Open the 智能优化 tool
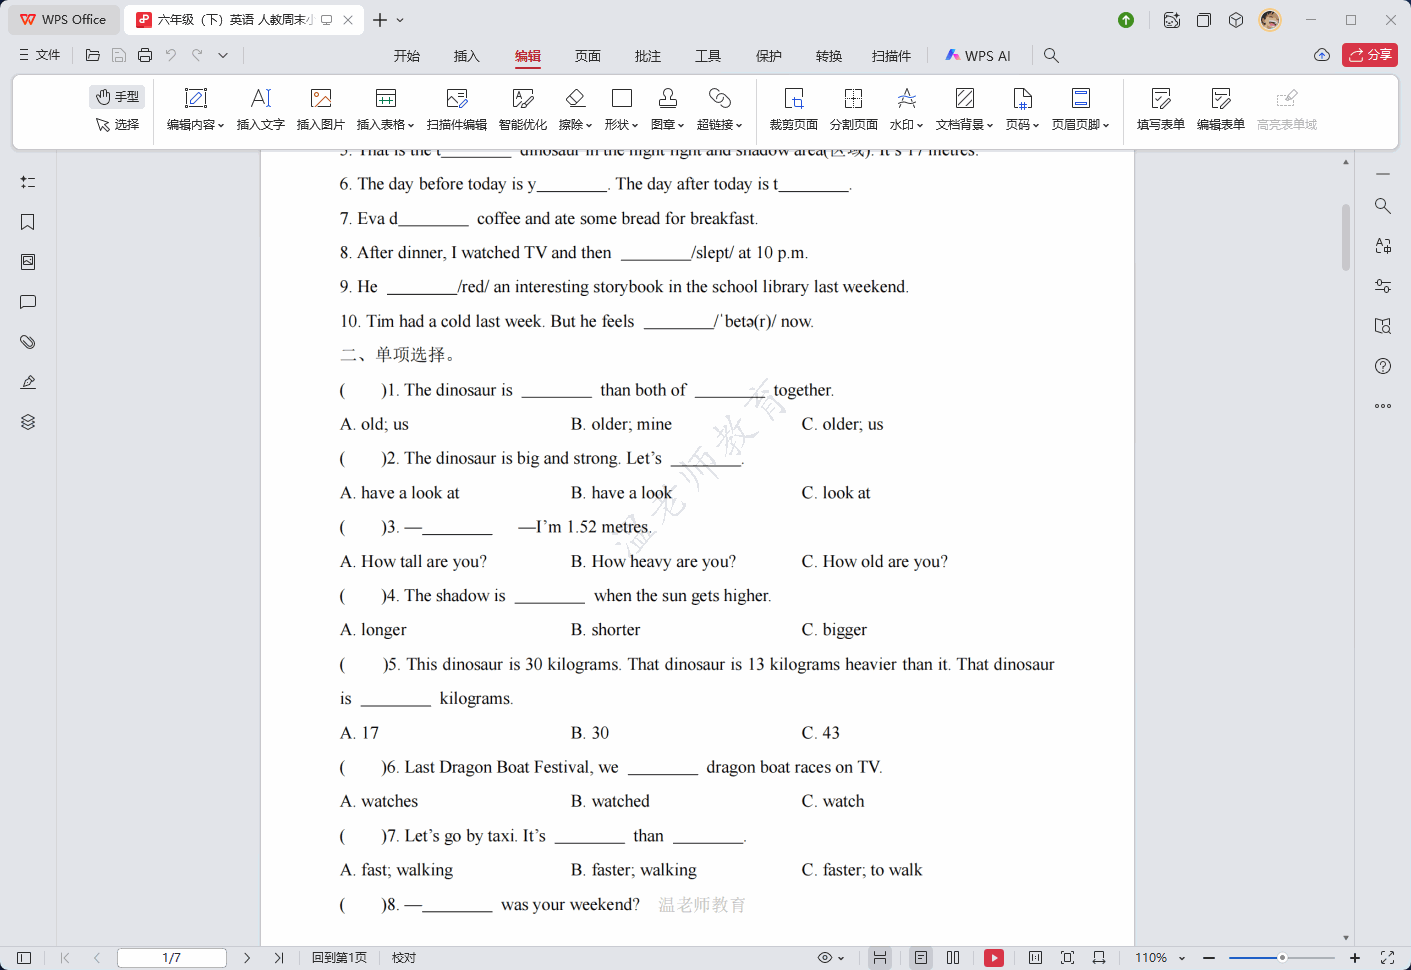1411x970 pixels. (523, 108)
